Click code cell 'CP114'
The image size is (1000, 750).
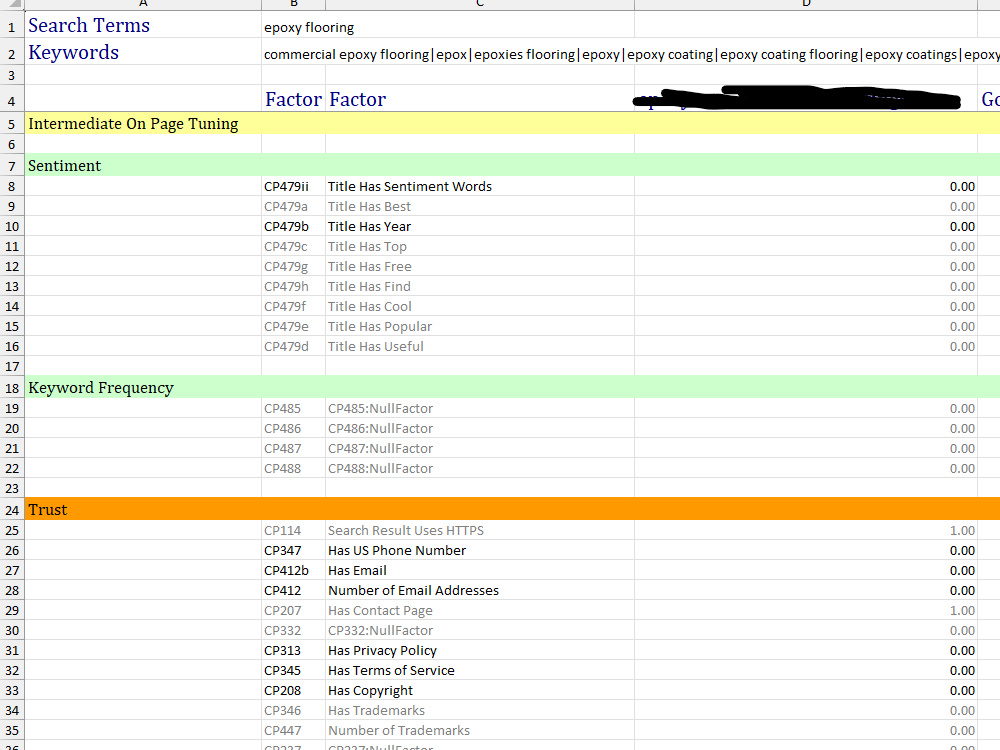point(293,531)
